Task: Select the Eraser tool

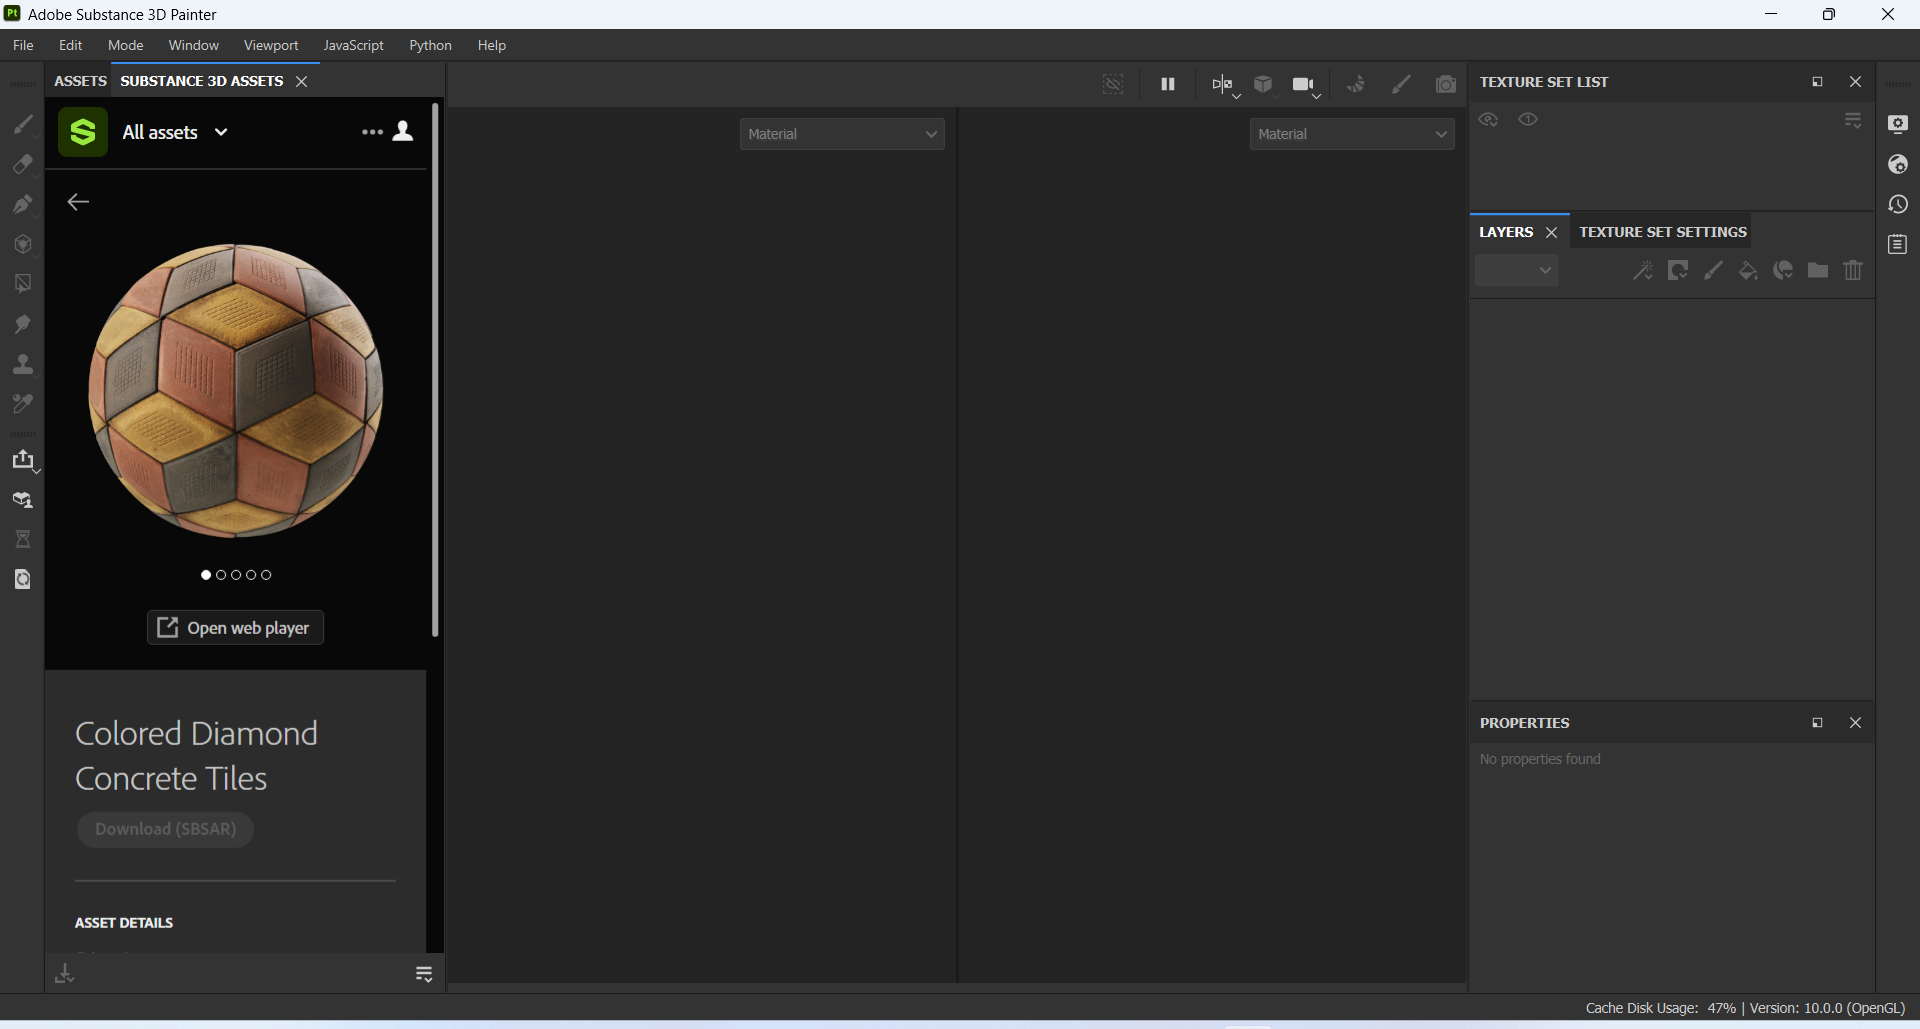Action: (23, 164)
